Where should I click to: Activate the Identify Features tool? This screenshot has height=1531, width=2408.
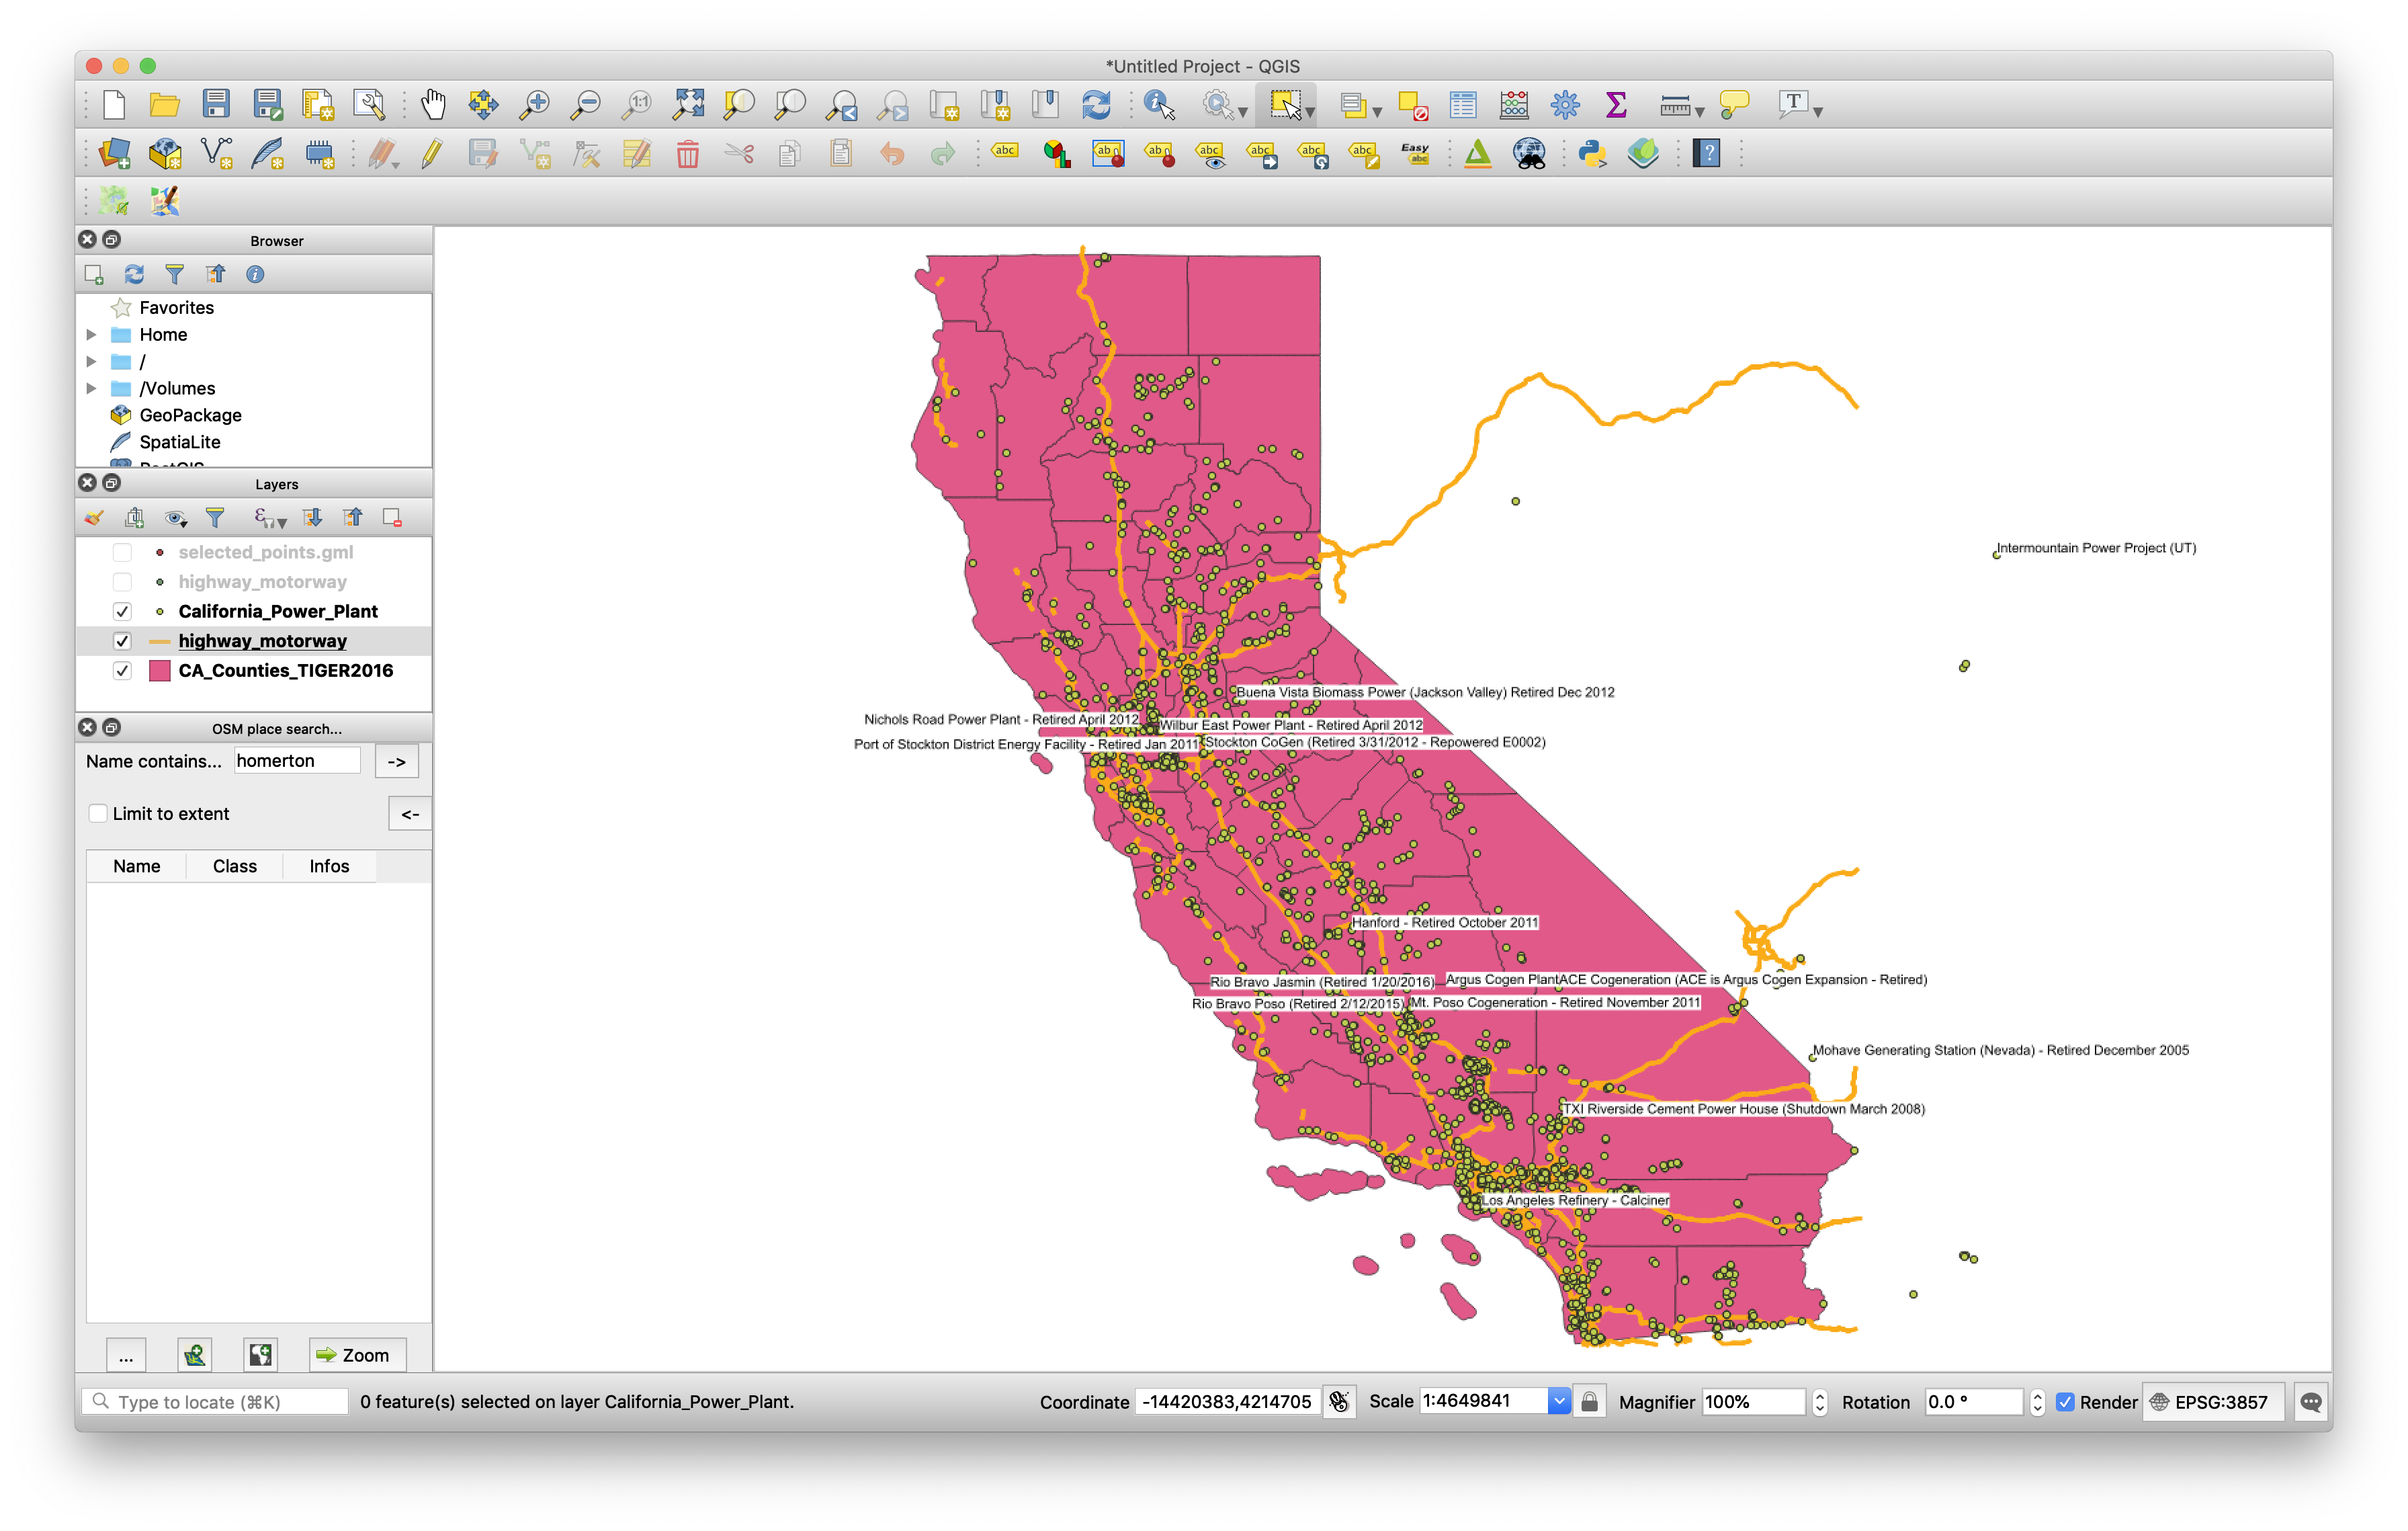click(1158, 104)
